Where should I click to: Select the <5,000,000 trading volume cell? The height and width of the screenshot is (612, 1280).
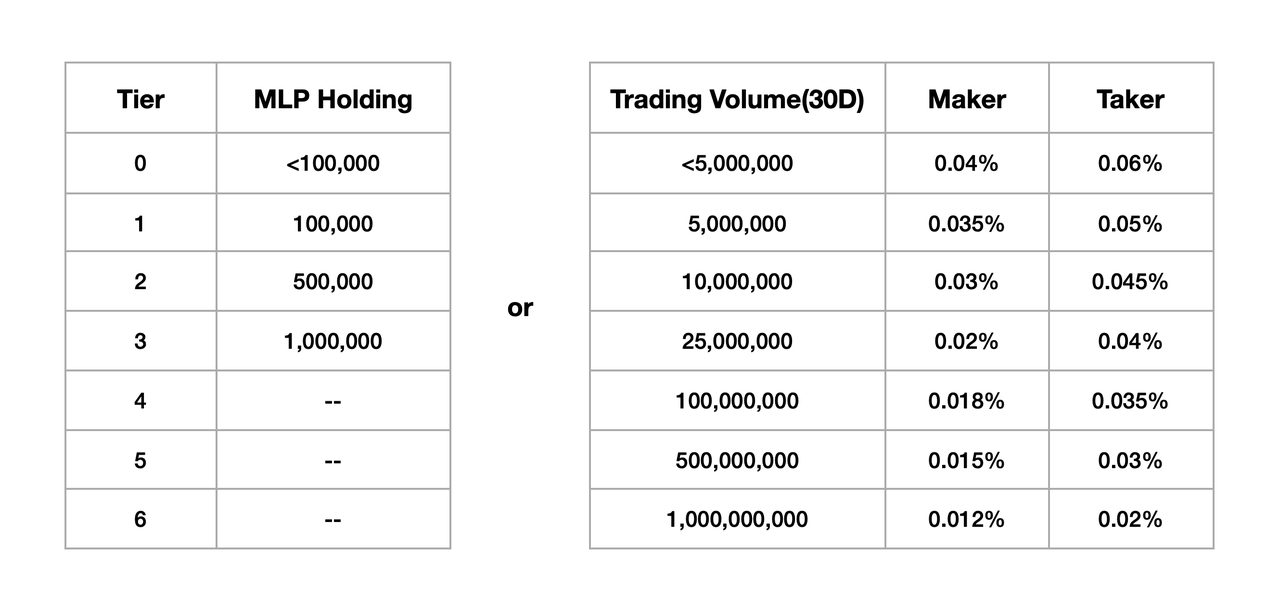737,163
